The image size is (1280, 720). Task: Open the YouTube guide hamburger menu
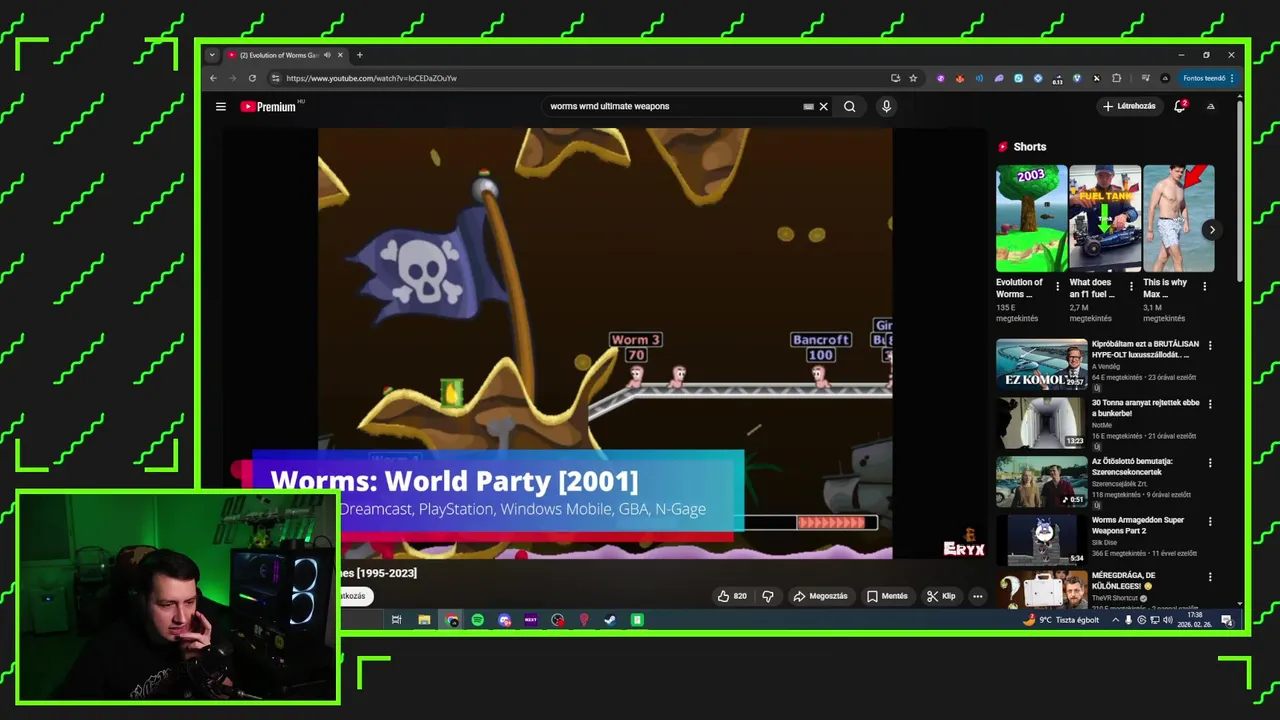tap(221, 106)
